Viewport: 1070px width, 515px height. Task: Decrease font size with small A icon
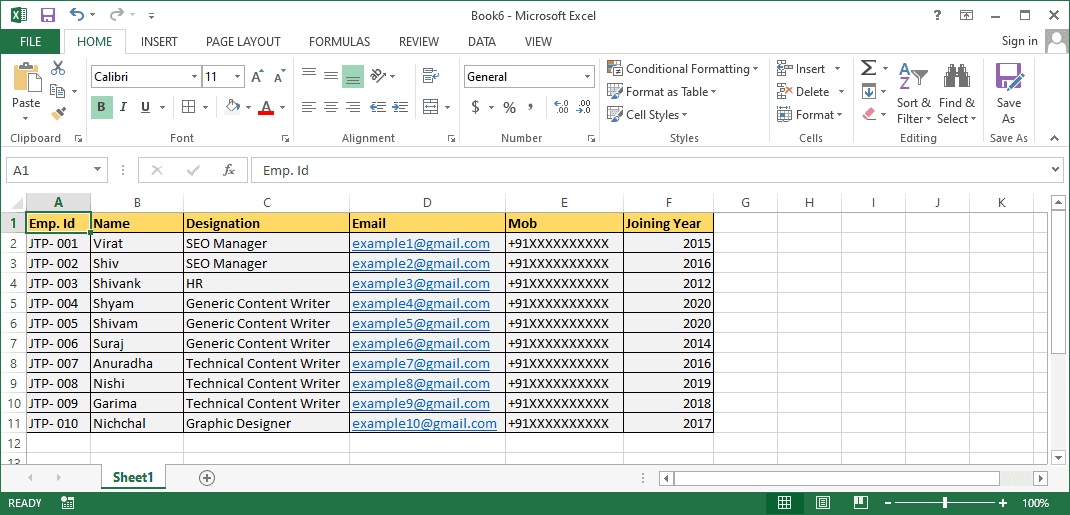(x=278, y=76)
